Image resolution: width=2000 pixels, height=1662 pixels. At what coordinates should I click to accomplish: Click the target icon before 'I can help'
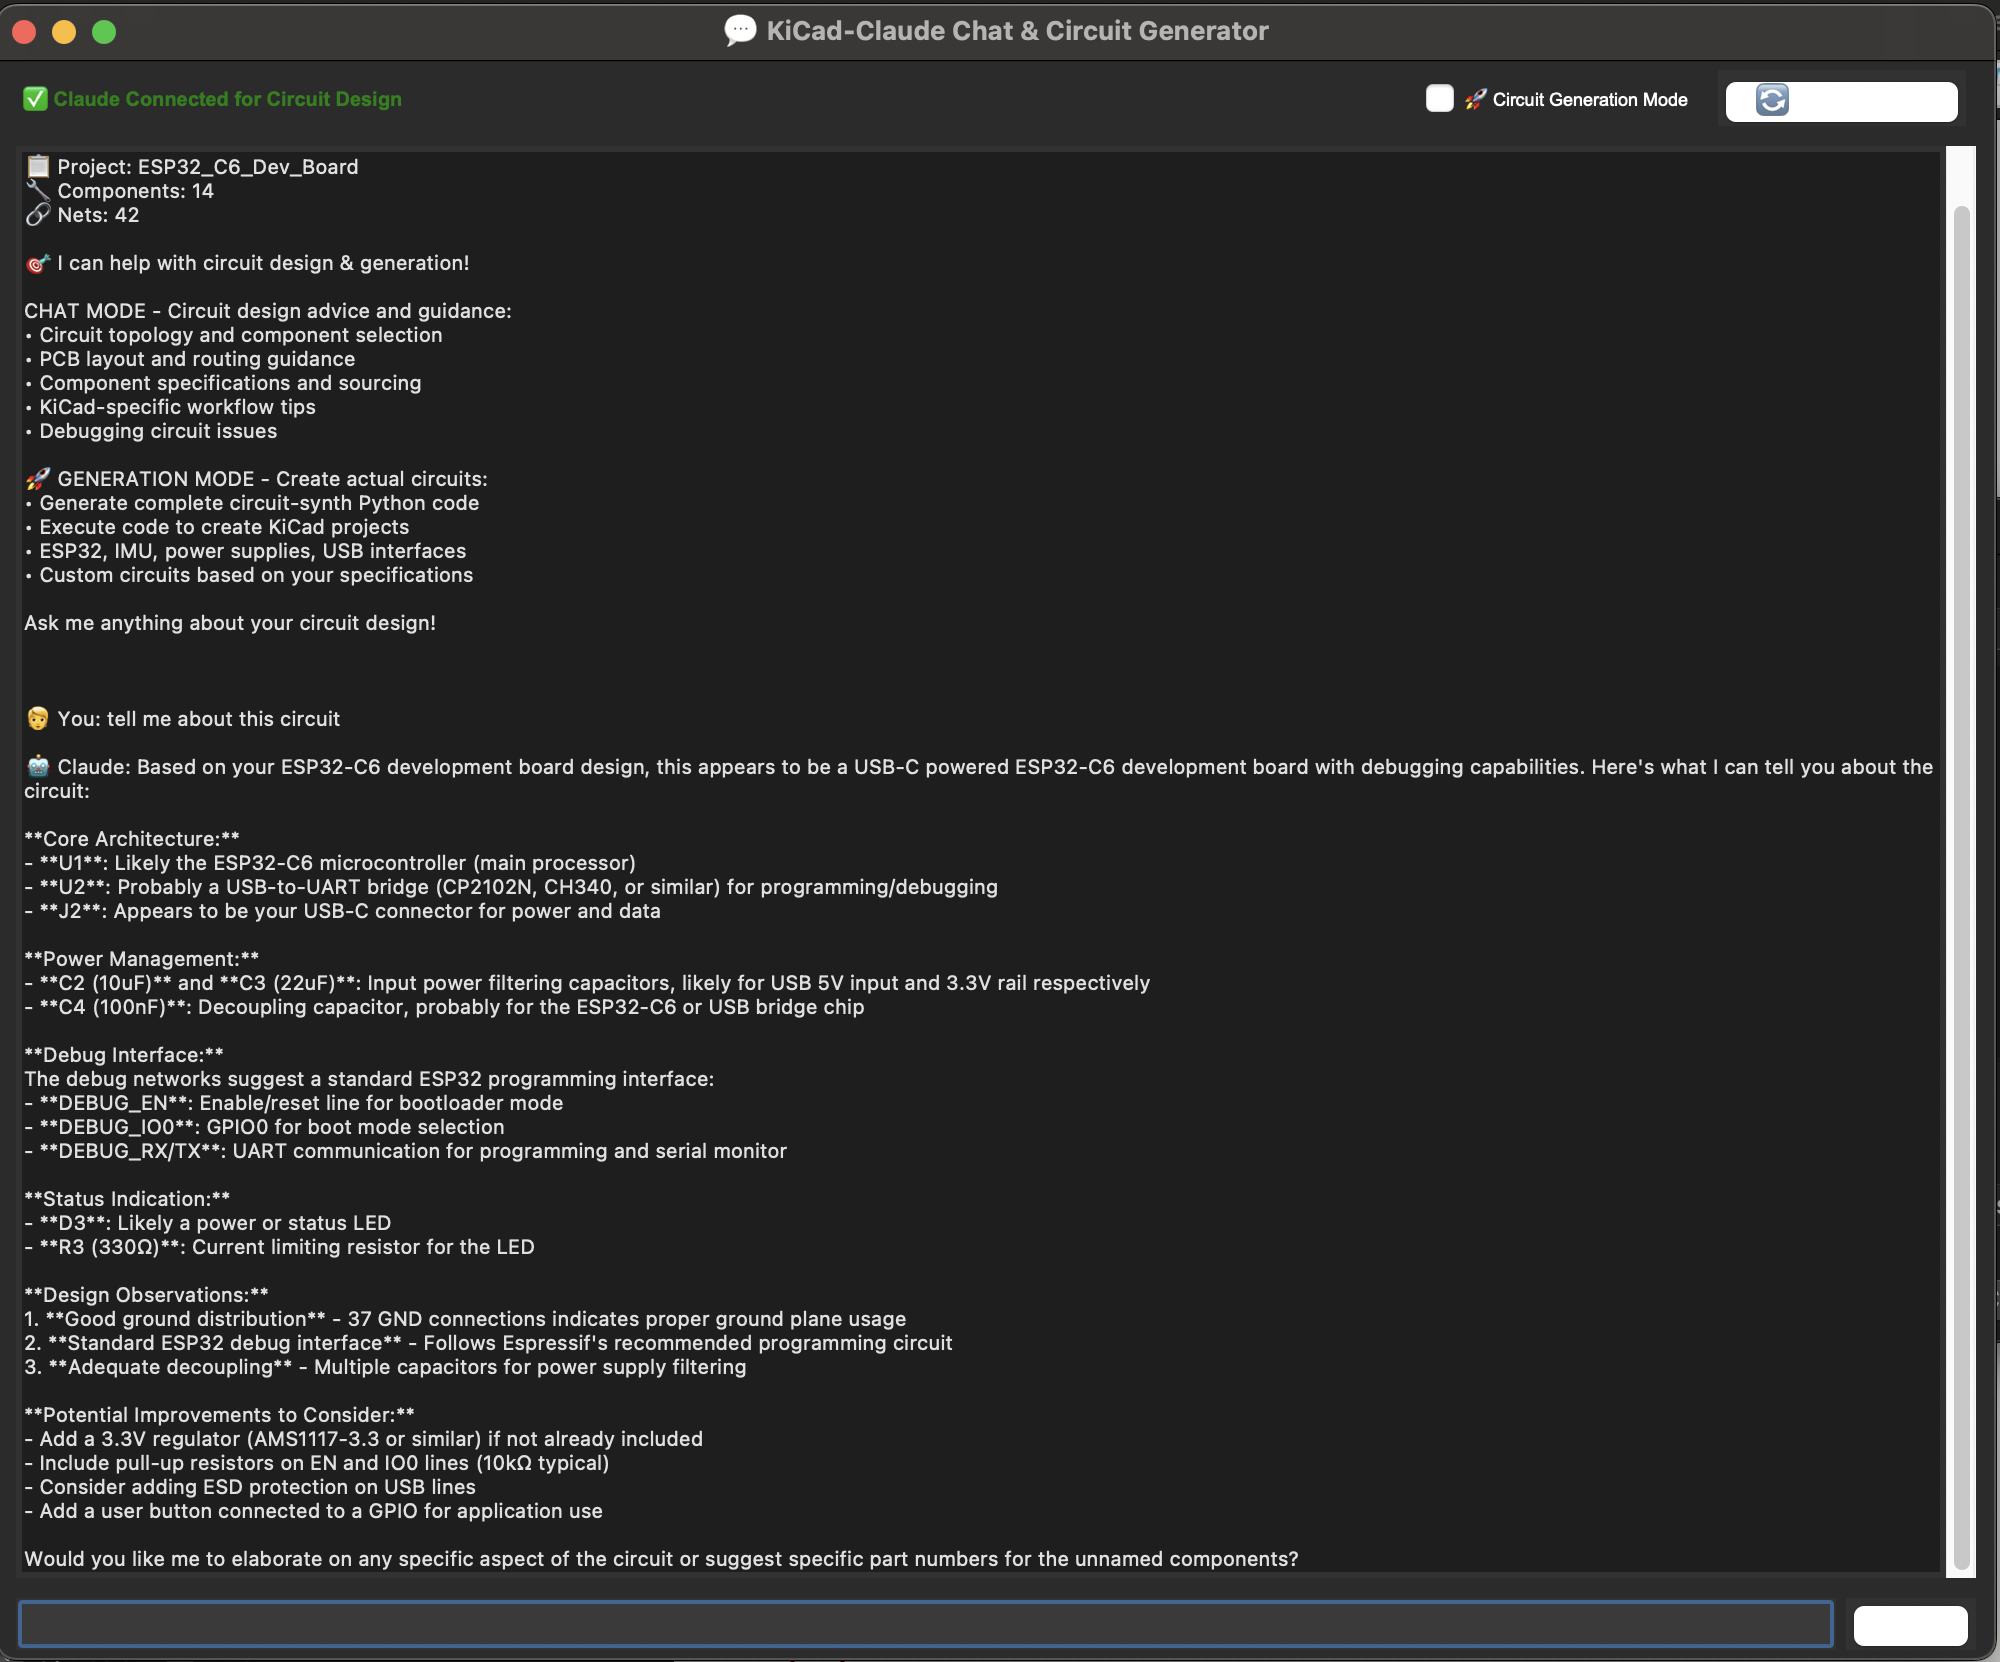[x=38, y=263]
